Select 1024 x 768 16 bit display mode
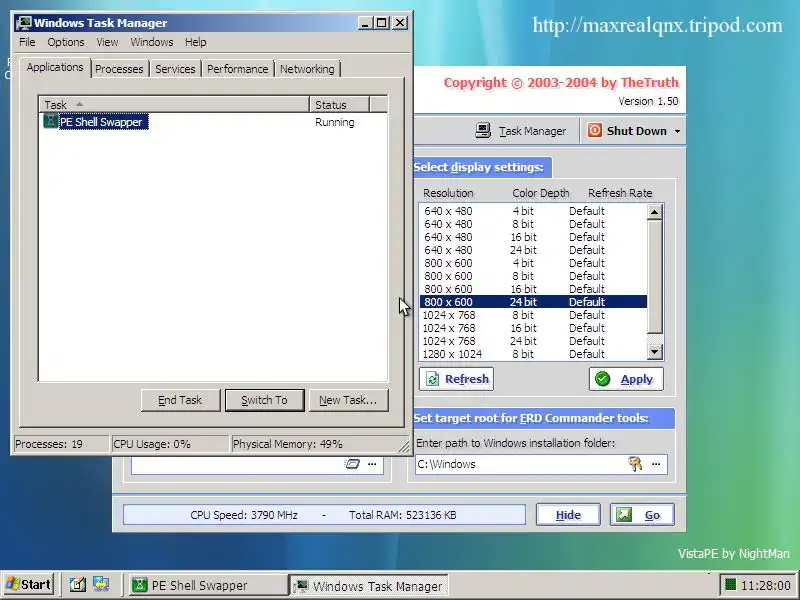This screenshot has height=600, width=800. (x=533, y=328)
